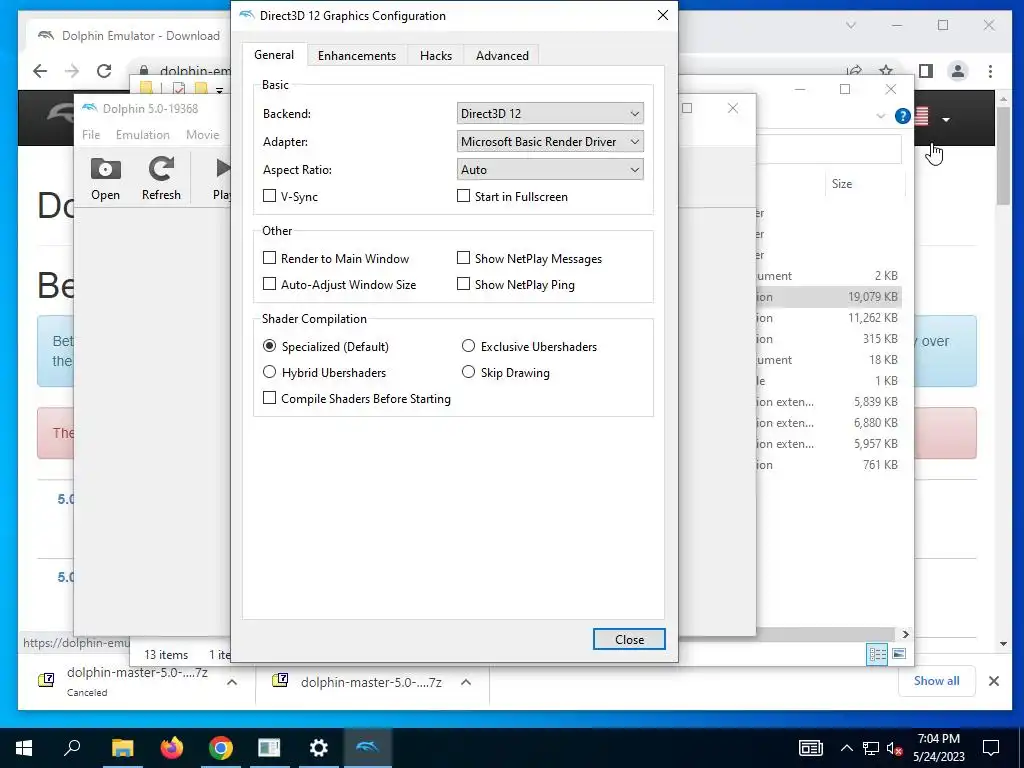1024x768 pixels.
Task: Open the Chrome profile avatar
Action: [957, 71]
